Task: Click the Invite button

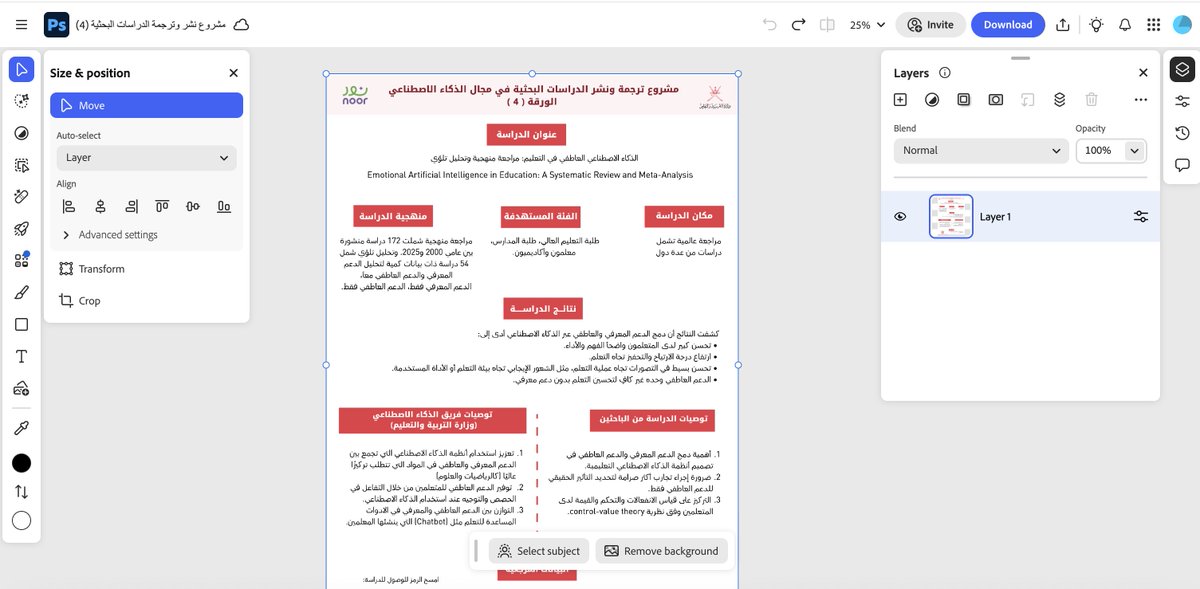Action: [930, 24]
